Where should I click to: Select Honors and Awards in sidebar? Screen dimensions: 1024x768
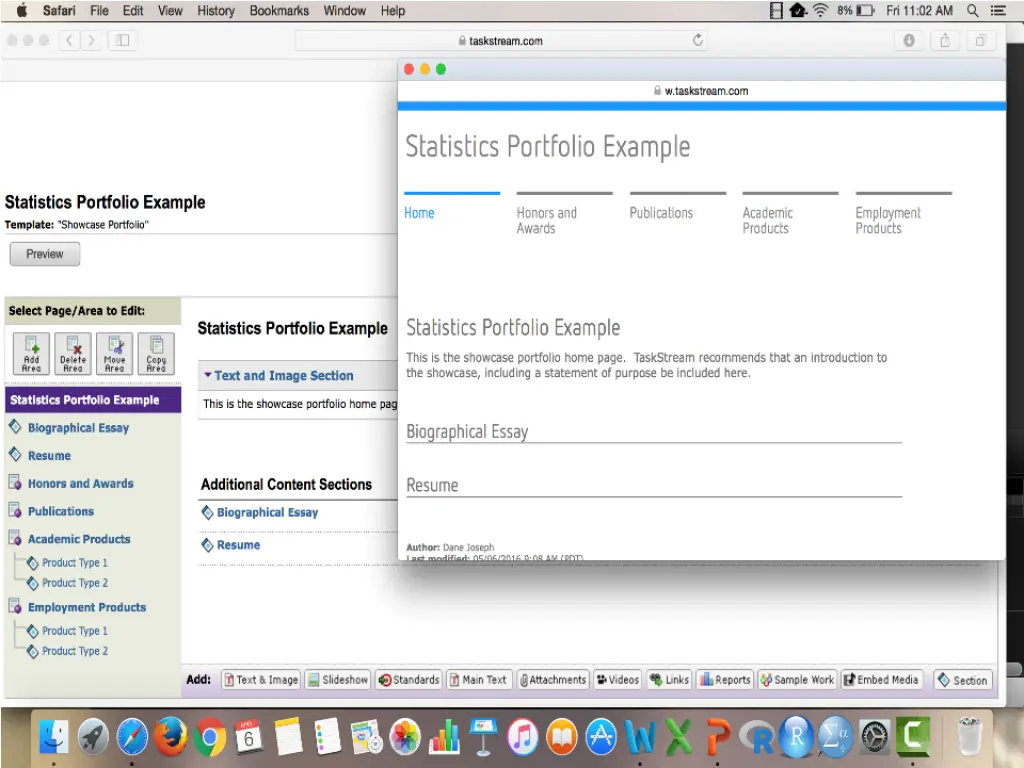[80, 484]
